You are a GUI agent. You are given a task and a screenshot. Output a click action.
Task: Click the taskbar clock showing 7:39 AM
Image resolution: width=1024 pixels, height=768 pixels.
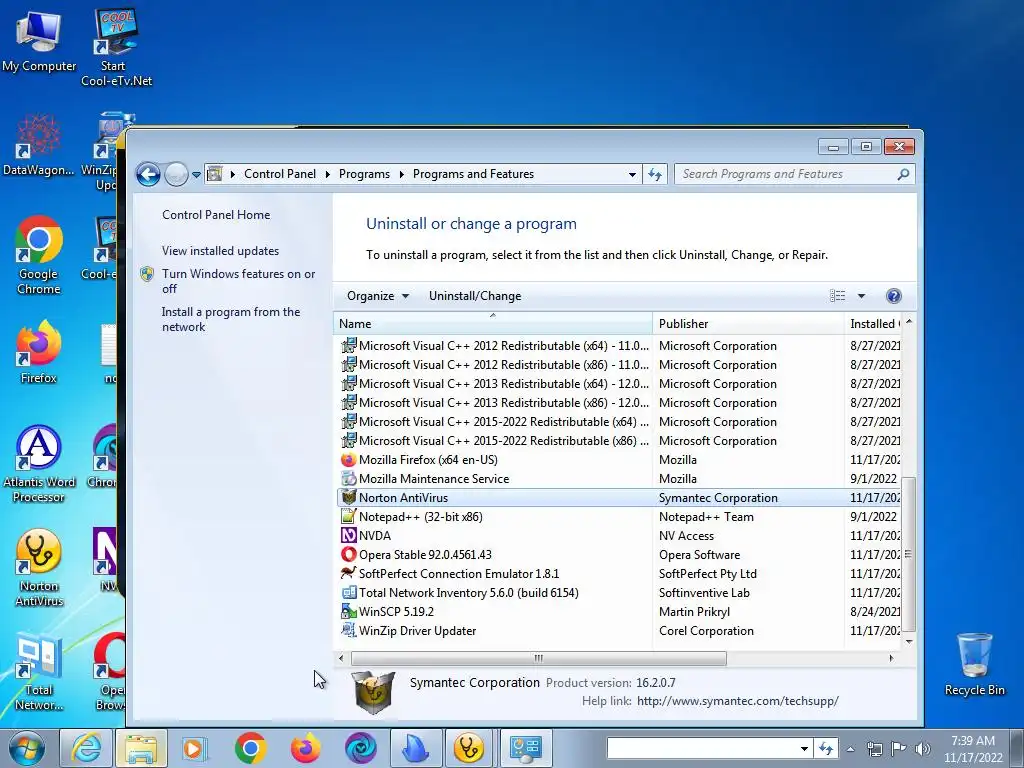click(x=973, y=748)
